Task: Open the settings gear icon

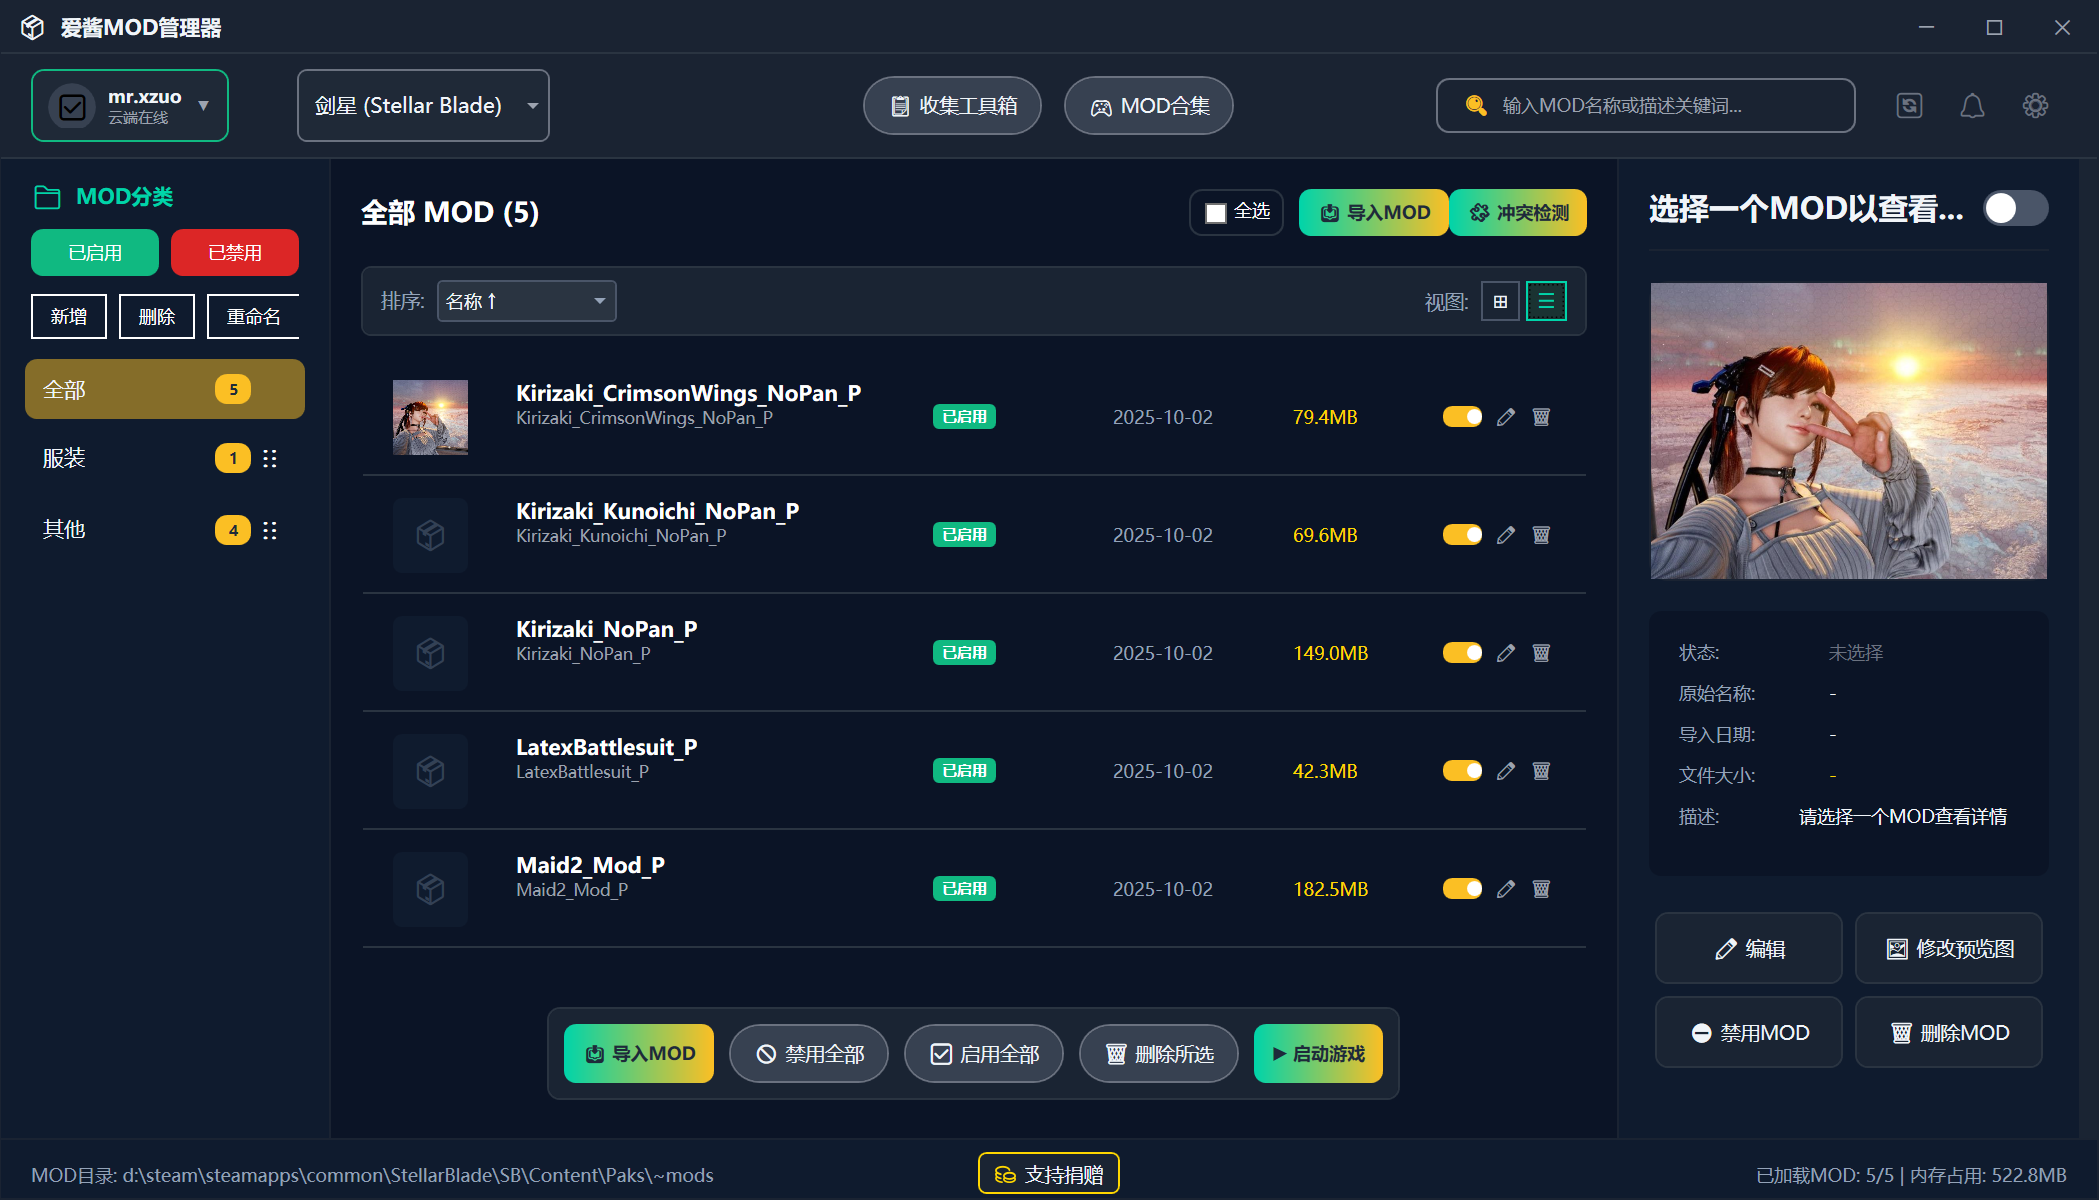Action: [x=2035, y=105]
